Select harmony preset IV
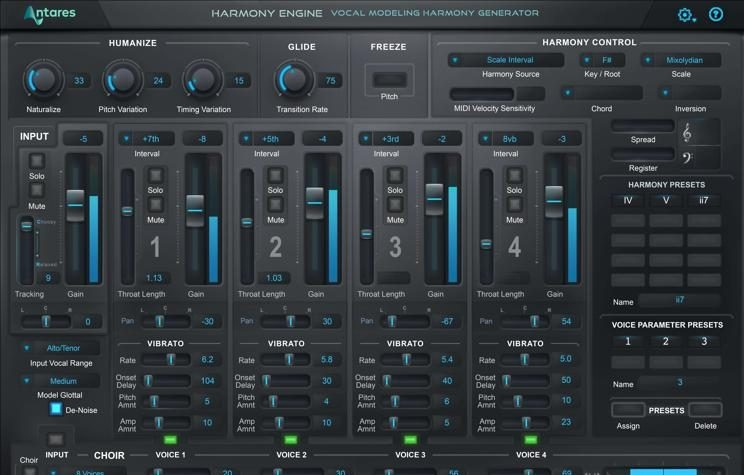 click(628, 200)
